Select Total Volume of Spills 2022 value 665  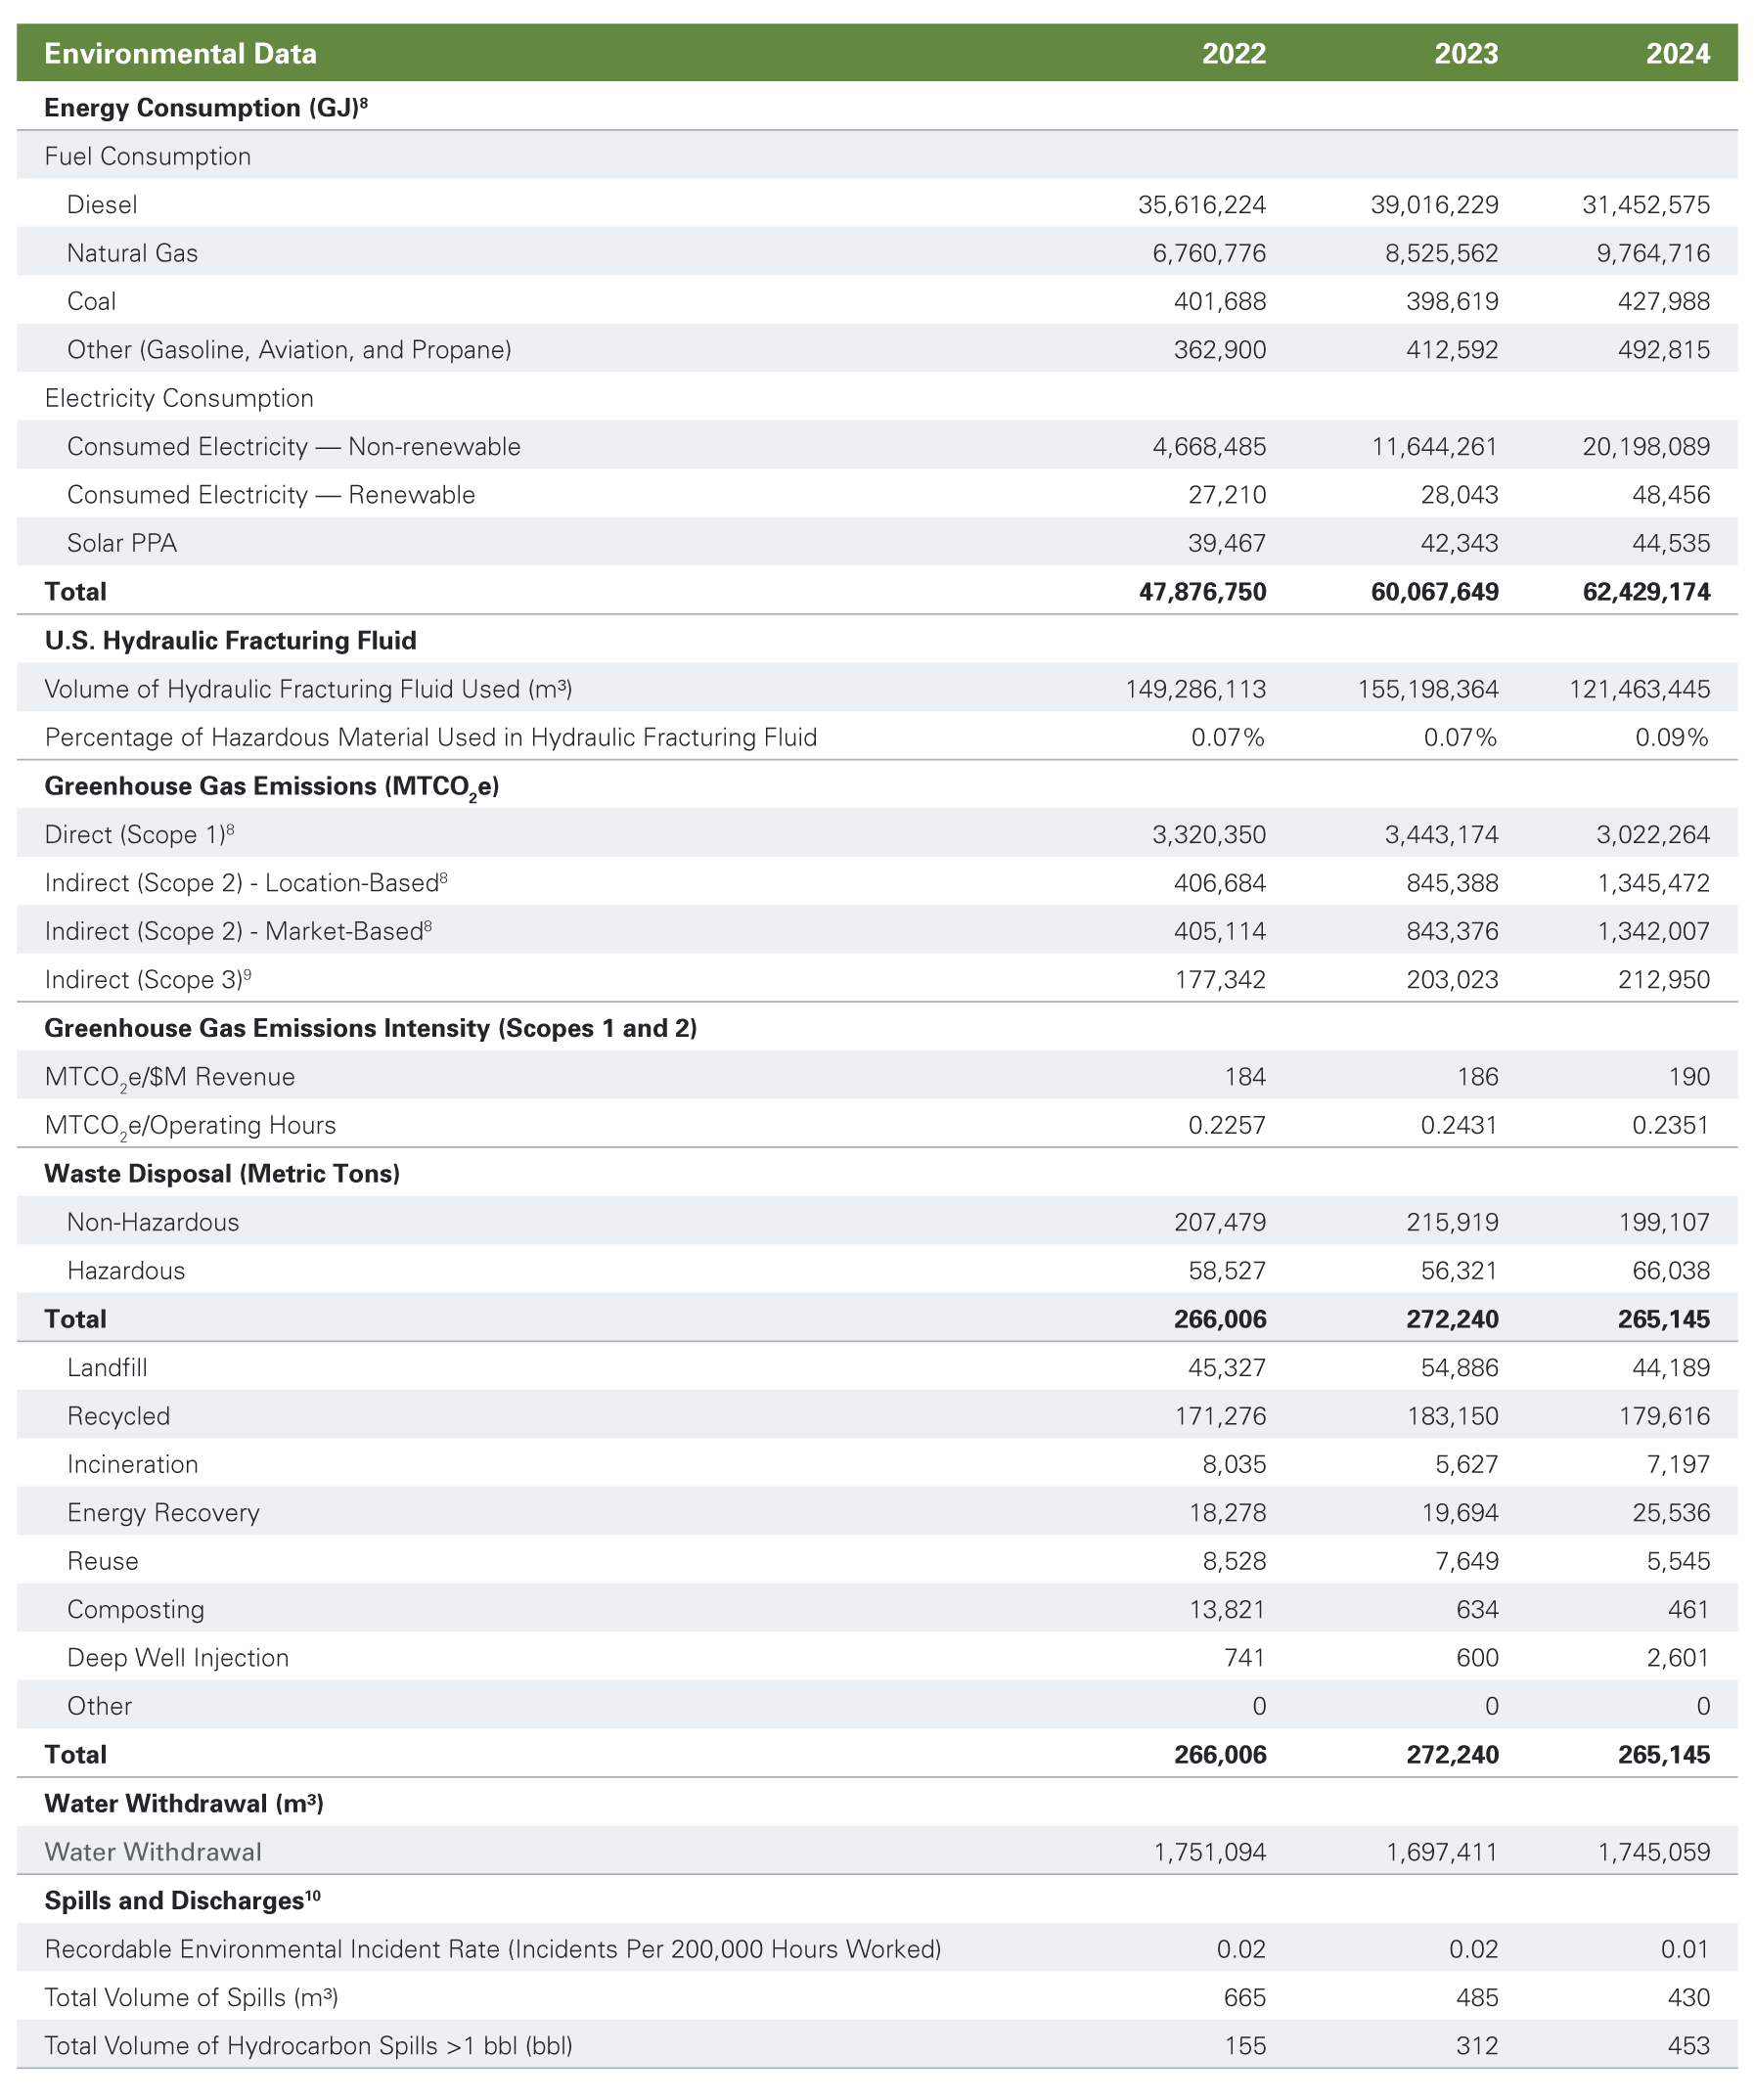tap(1245, 1997)
